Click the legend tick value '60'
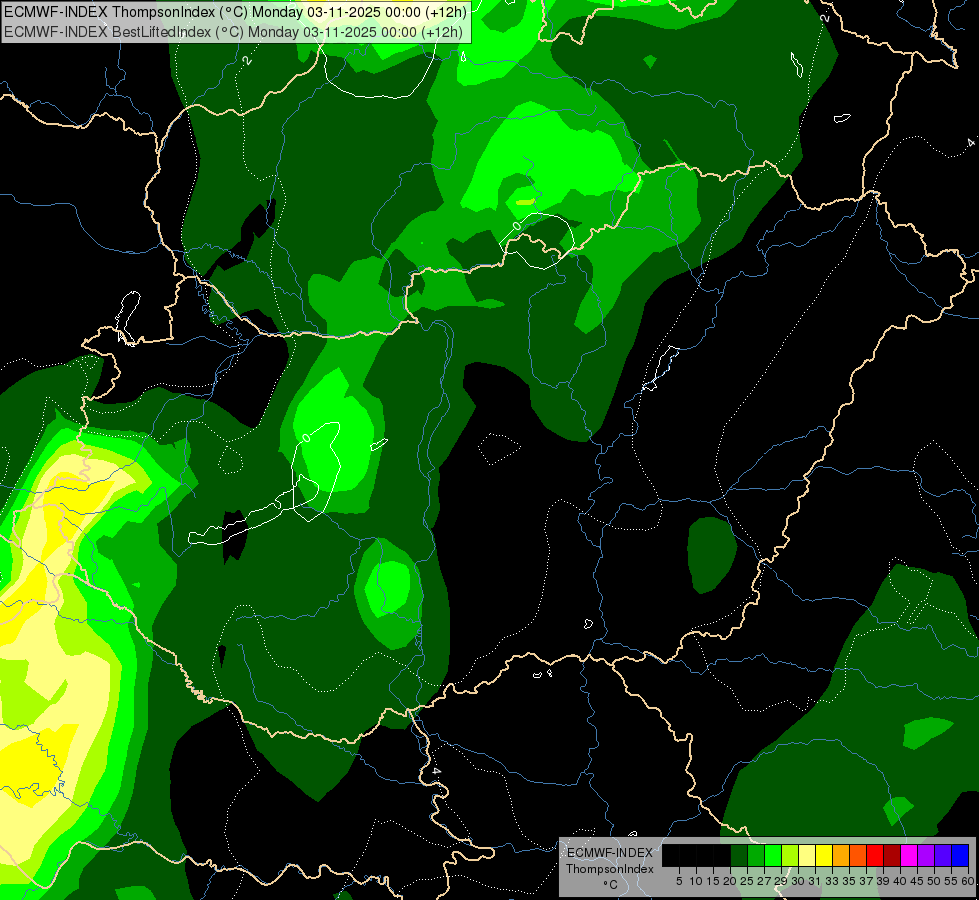The height and width of the screenshot is (900, 979). pyautogui.click(x=968, y=881)
